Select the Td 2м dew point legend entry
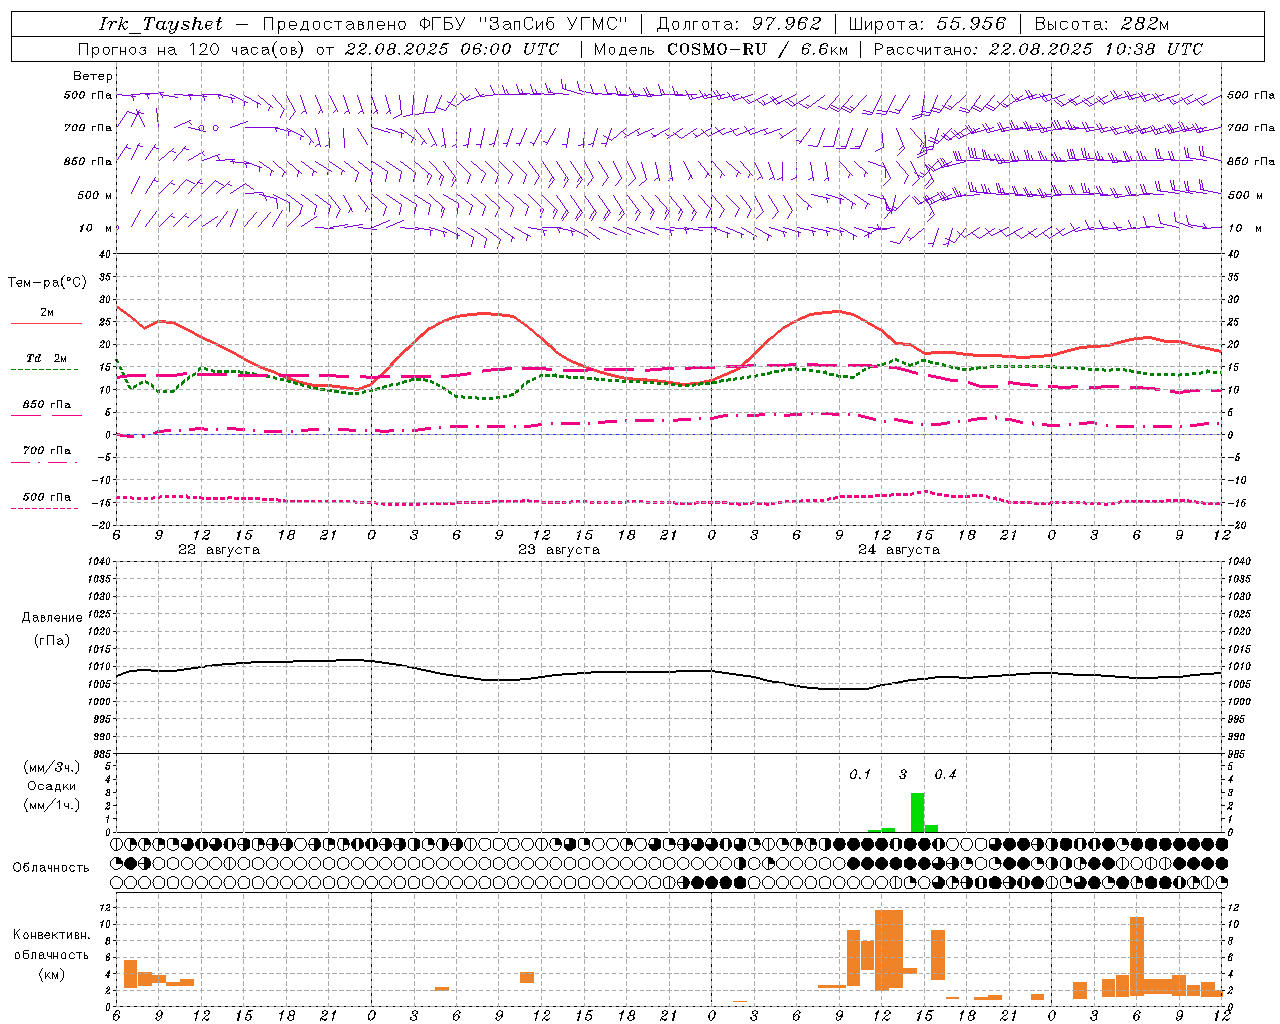Screen dimensions: 1280x1024 pos(47,358)
